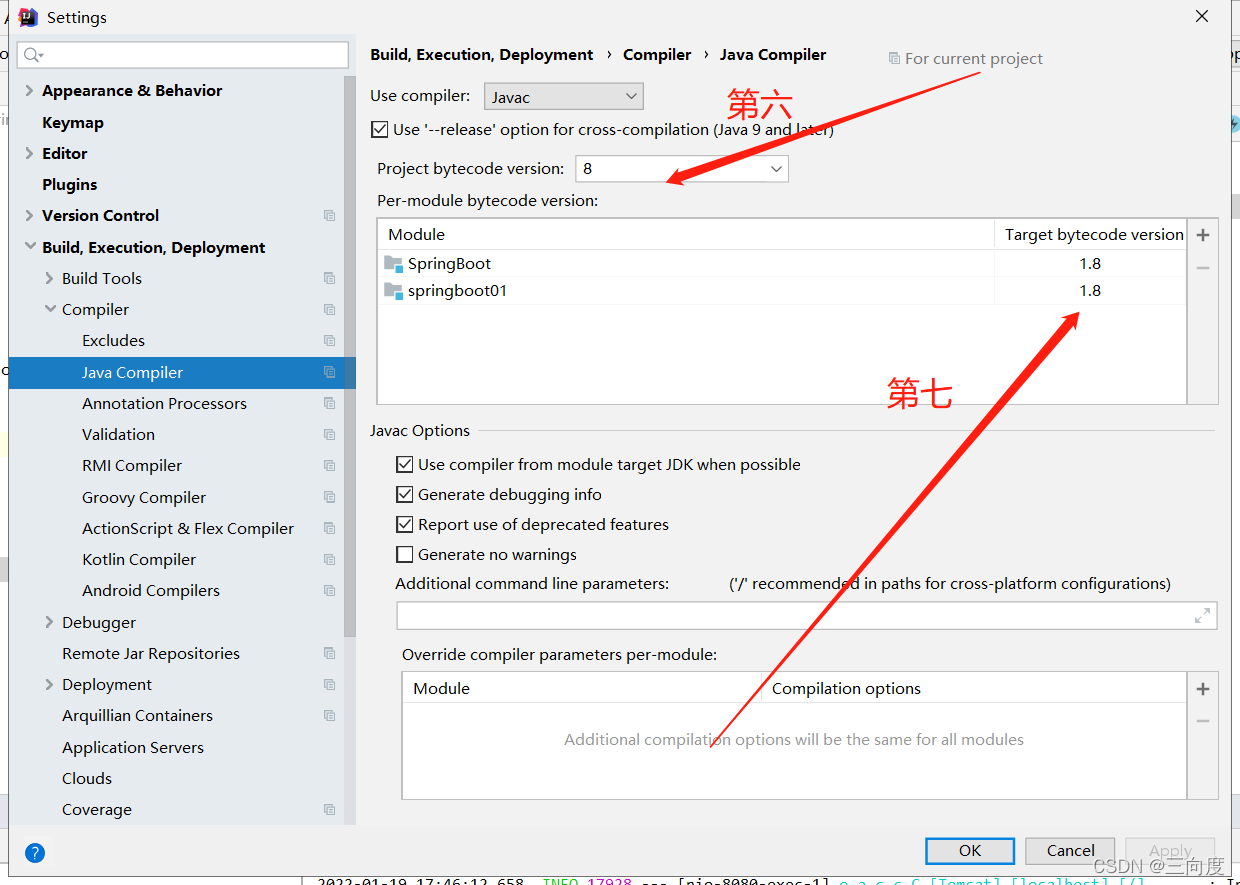Image resolution: width=1240 pixels, height=885 pixels.
Task: Expand the Debugger node
Action: (x=49, y=622)
